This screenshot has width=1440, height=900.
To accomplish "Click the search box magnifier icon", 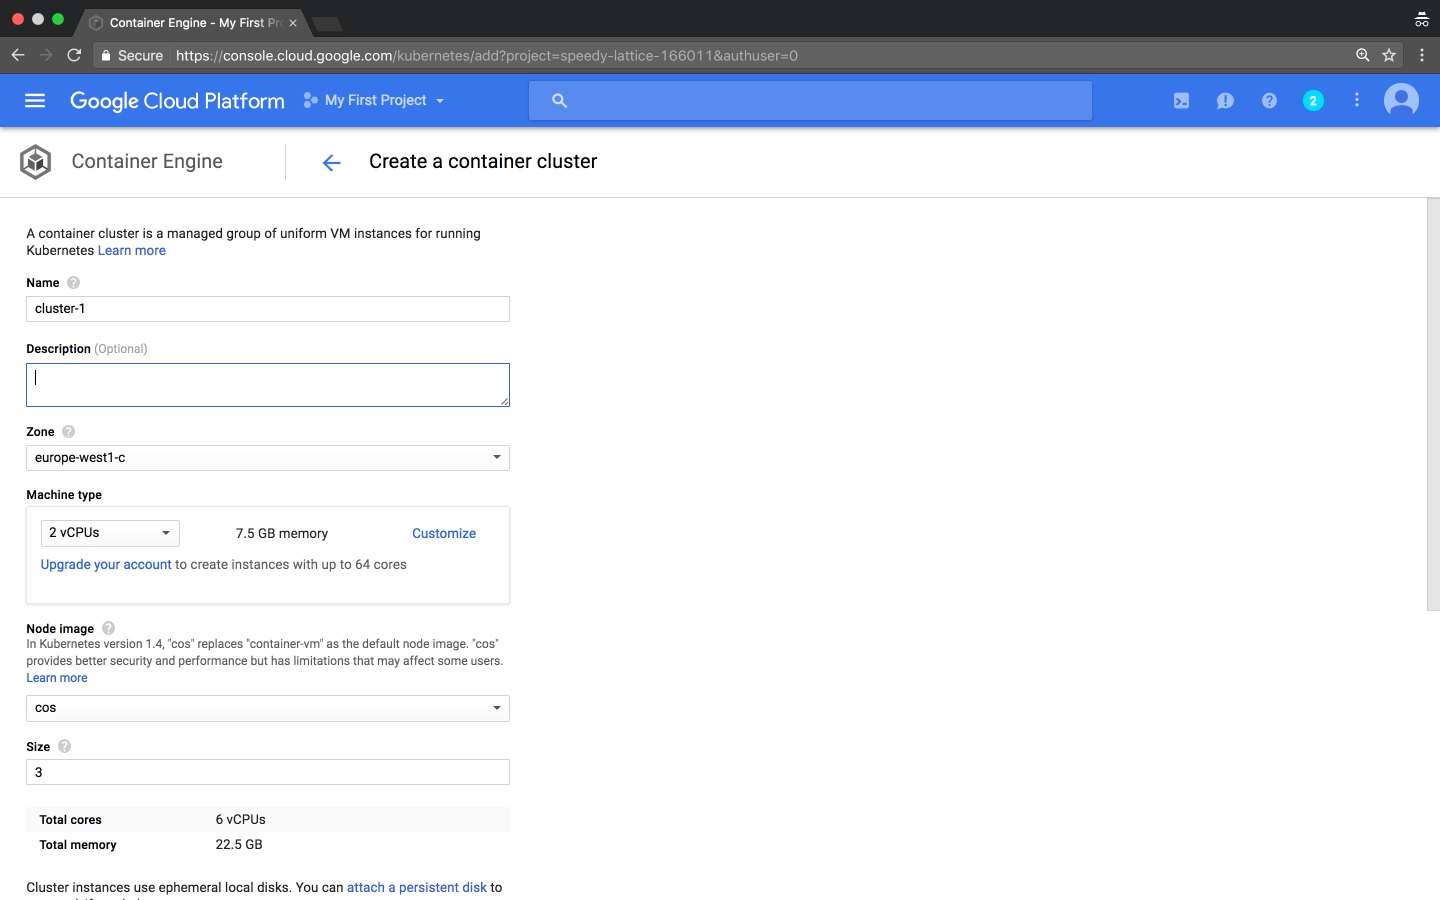I will pos(560,100).
